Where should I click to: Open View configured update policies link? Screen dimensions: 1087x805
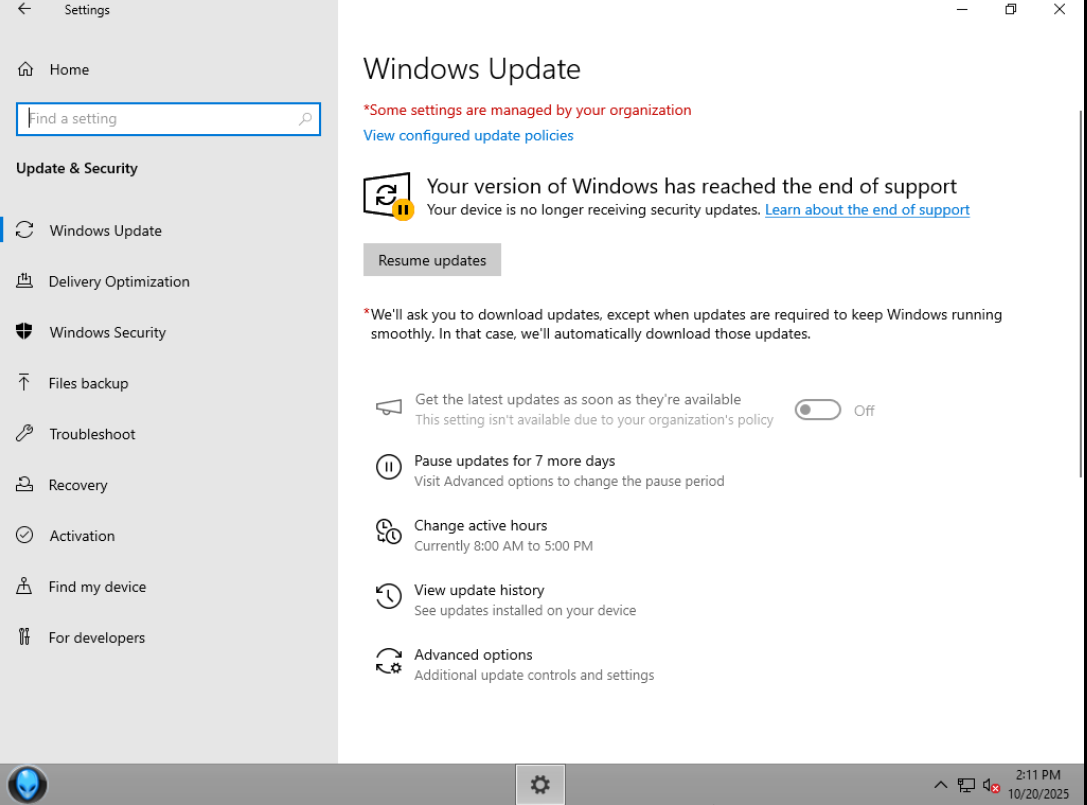pos(468,135)
